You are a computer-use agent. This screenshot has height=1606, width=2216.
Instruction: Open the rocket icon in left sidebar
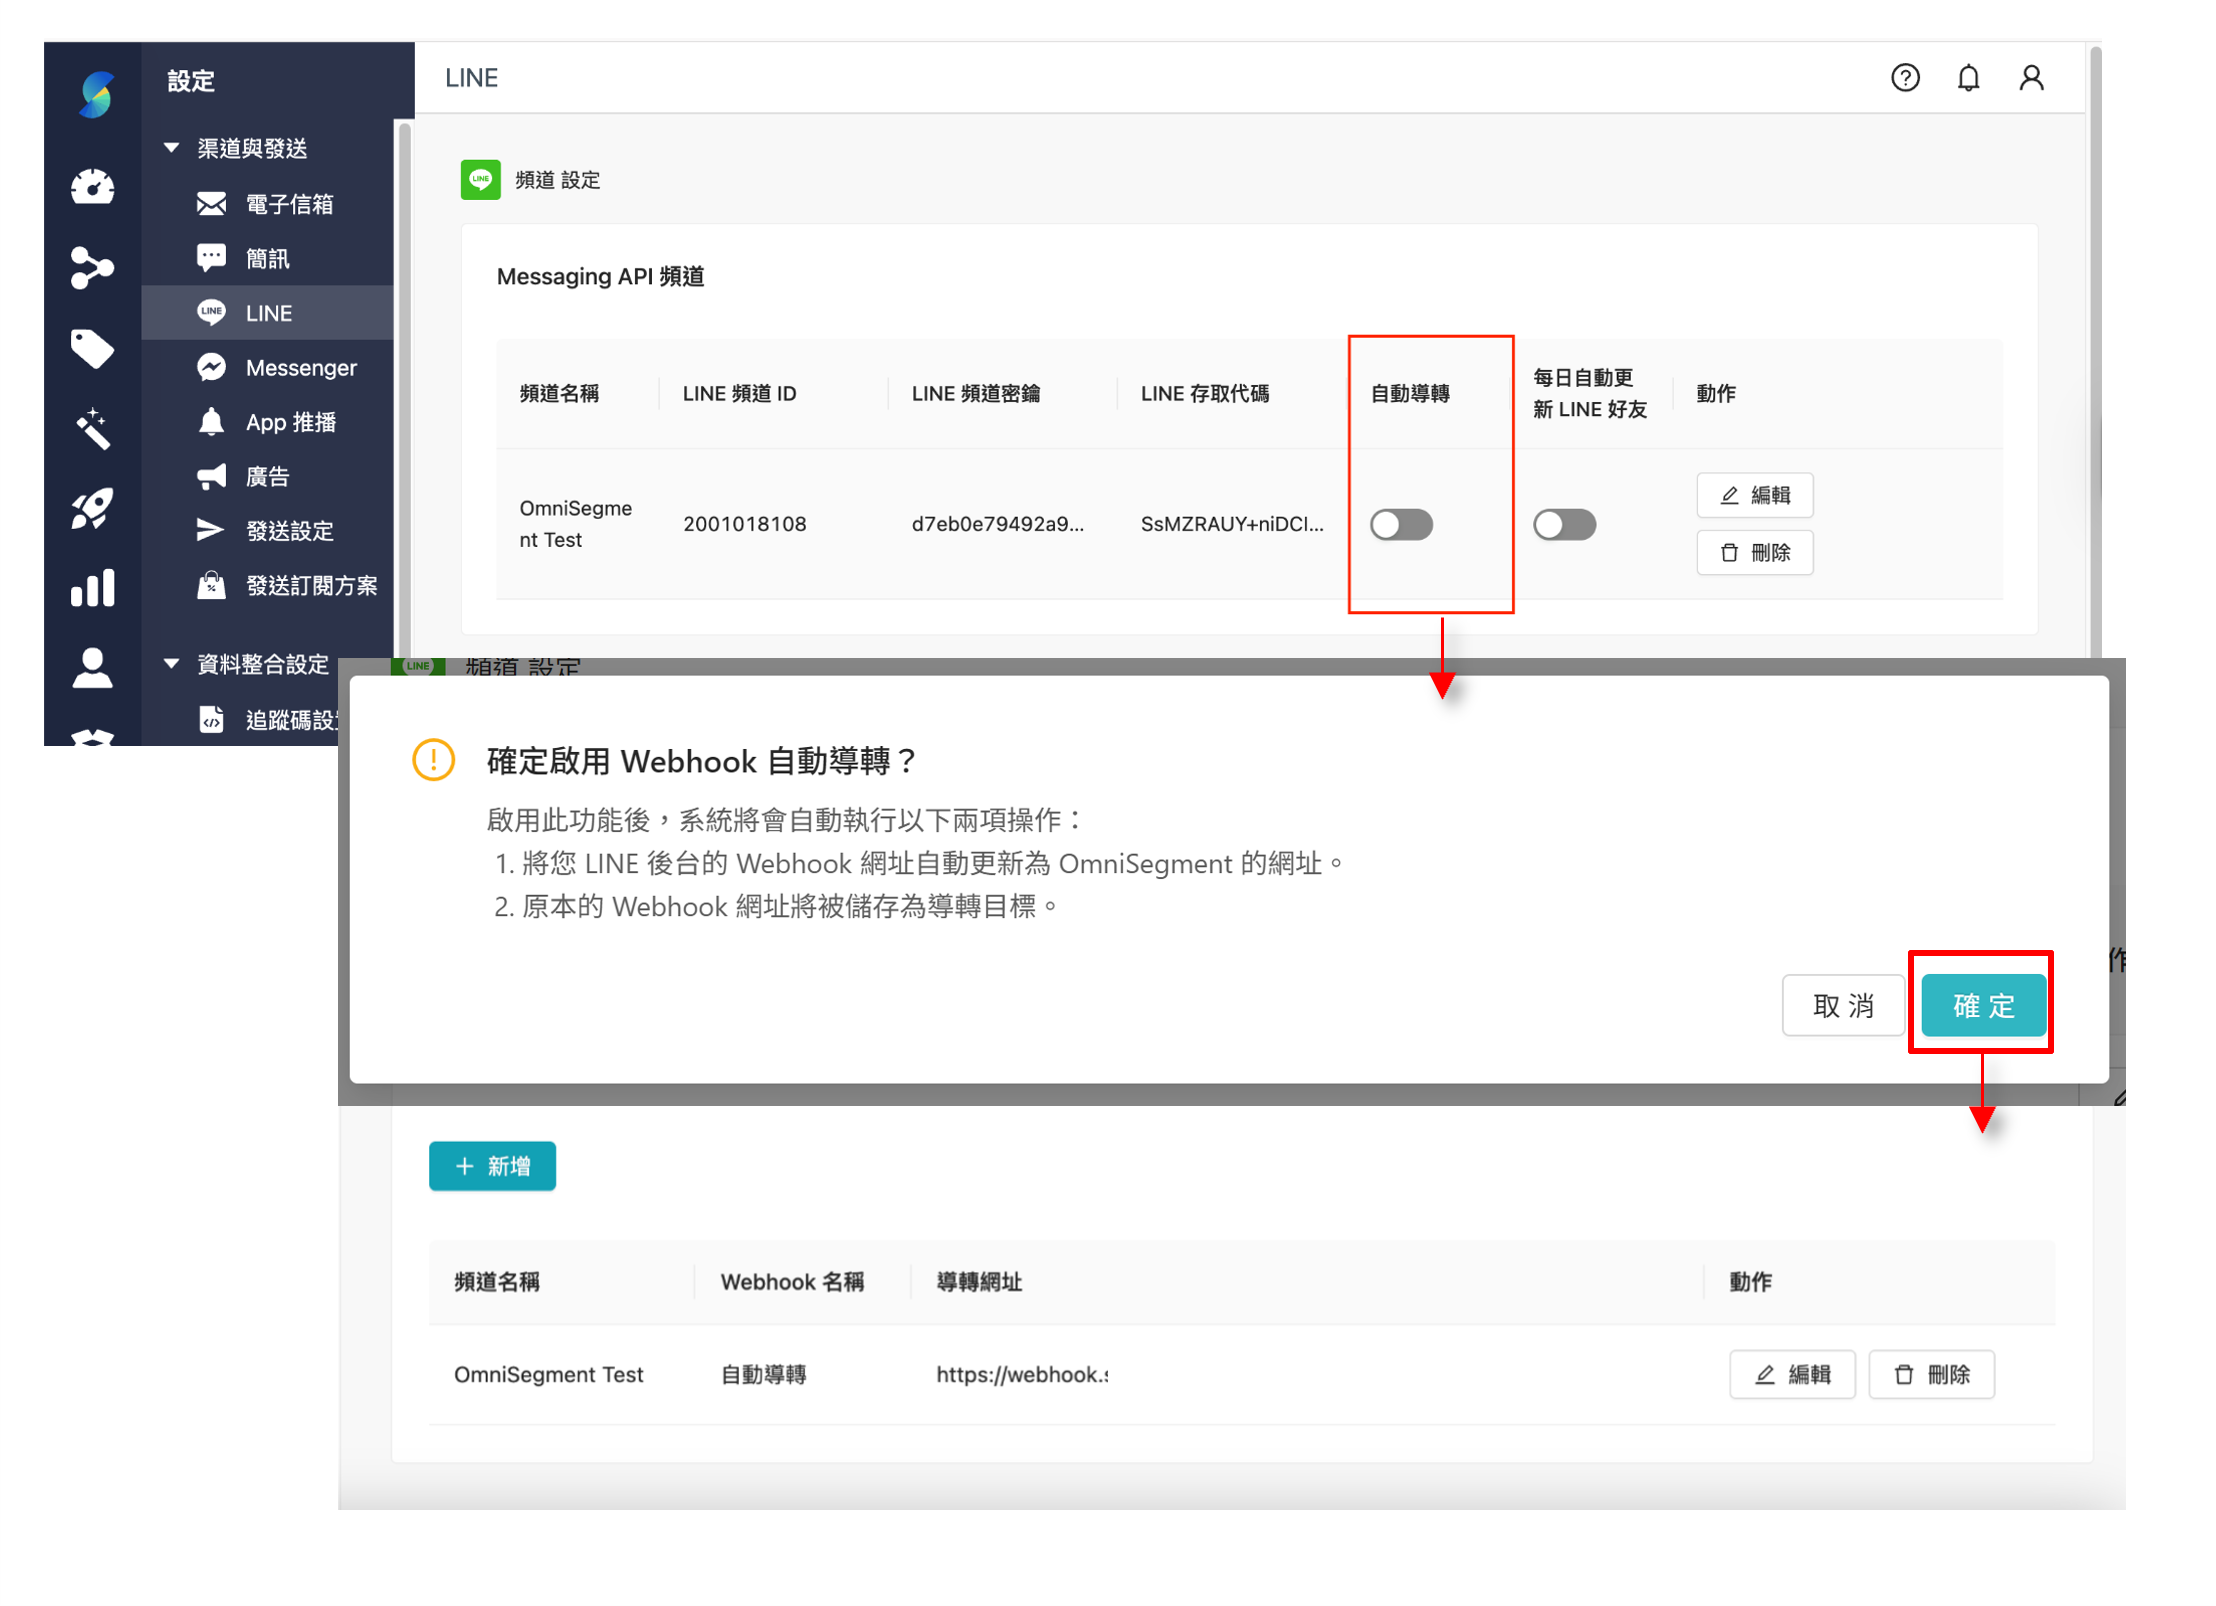coord(92,509)
